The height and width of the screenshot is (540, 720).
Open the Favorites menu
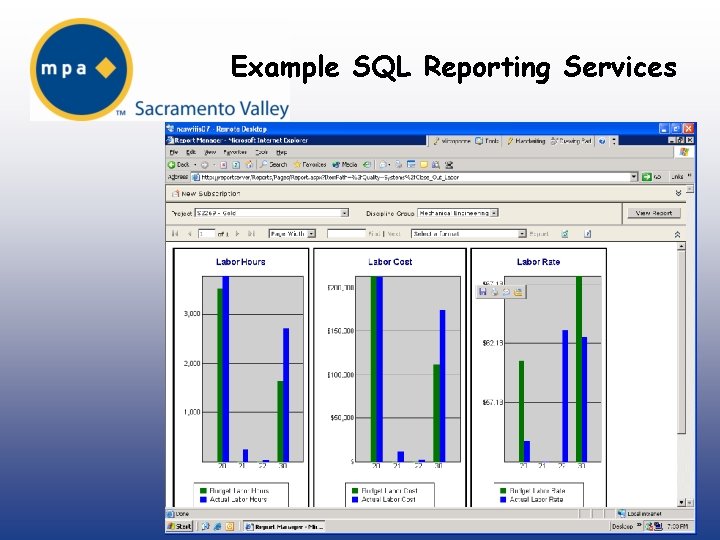coord(235,152)
